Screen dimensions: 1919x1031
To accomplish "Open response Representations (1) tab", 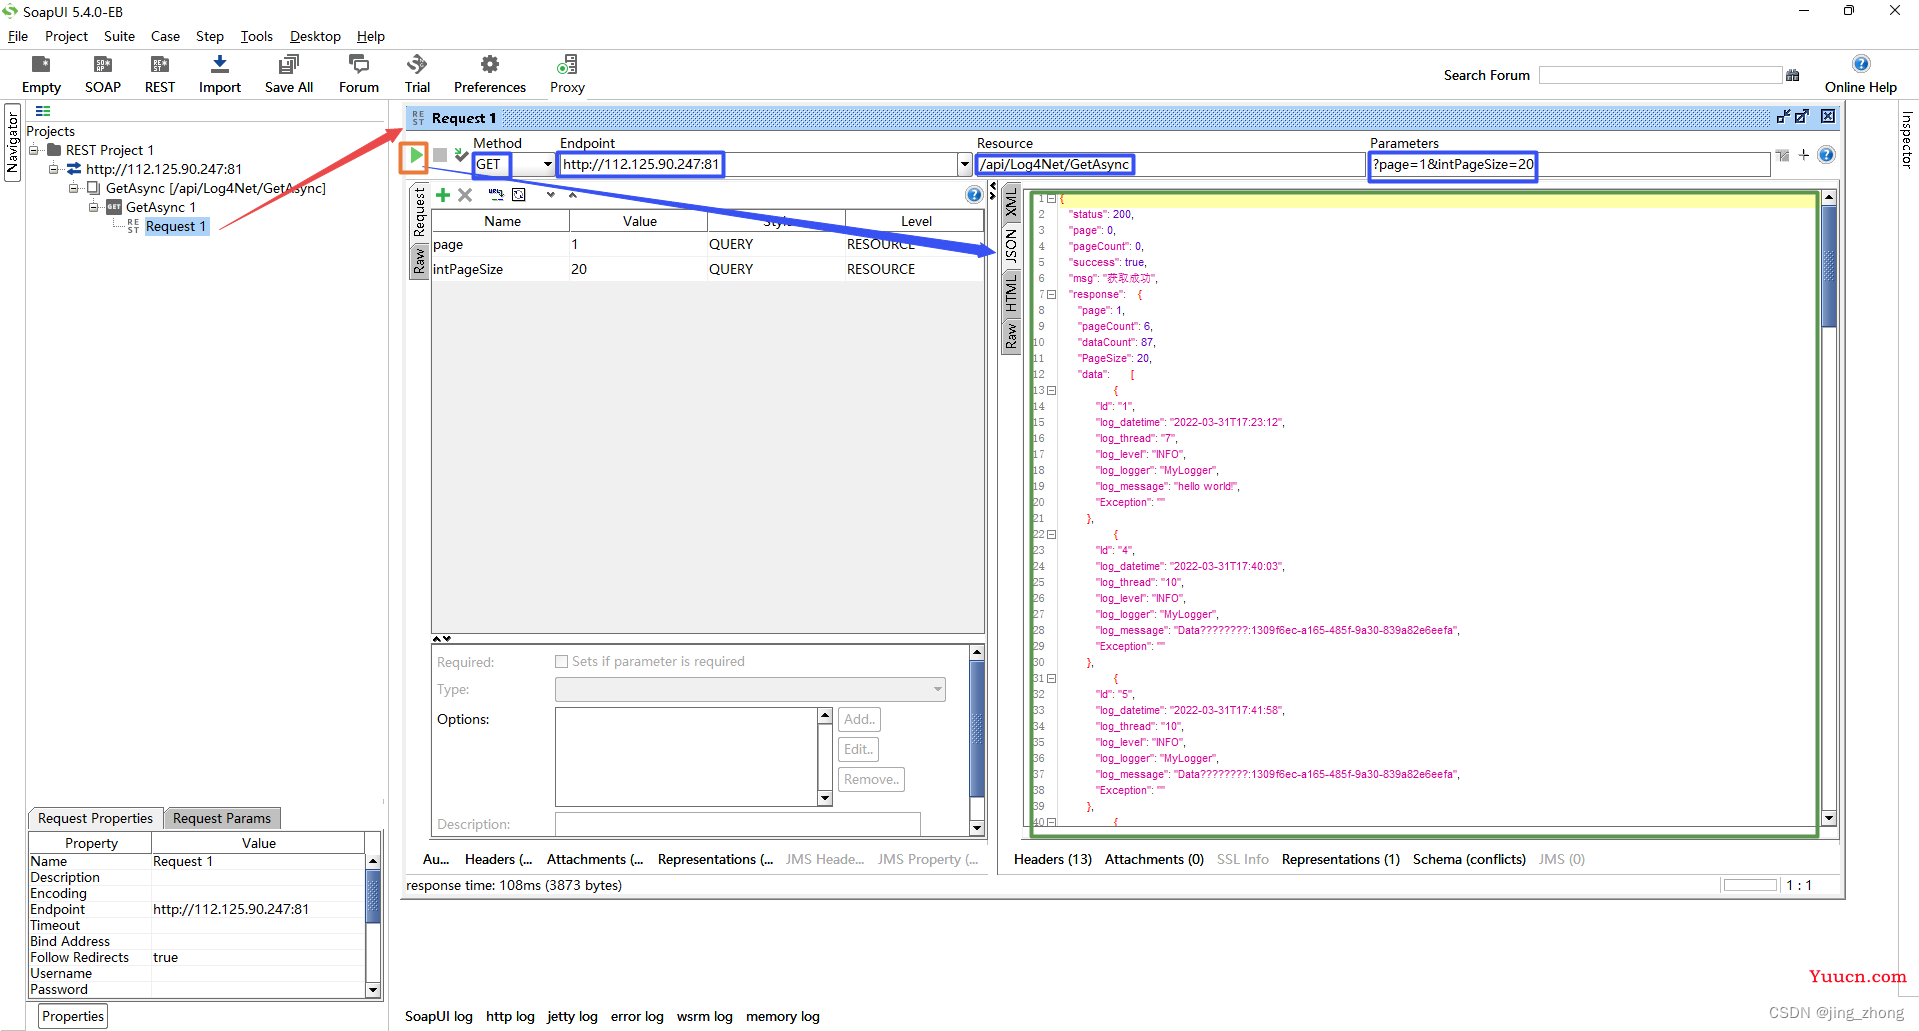I will [1340, 859].
